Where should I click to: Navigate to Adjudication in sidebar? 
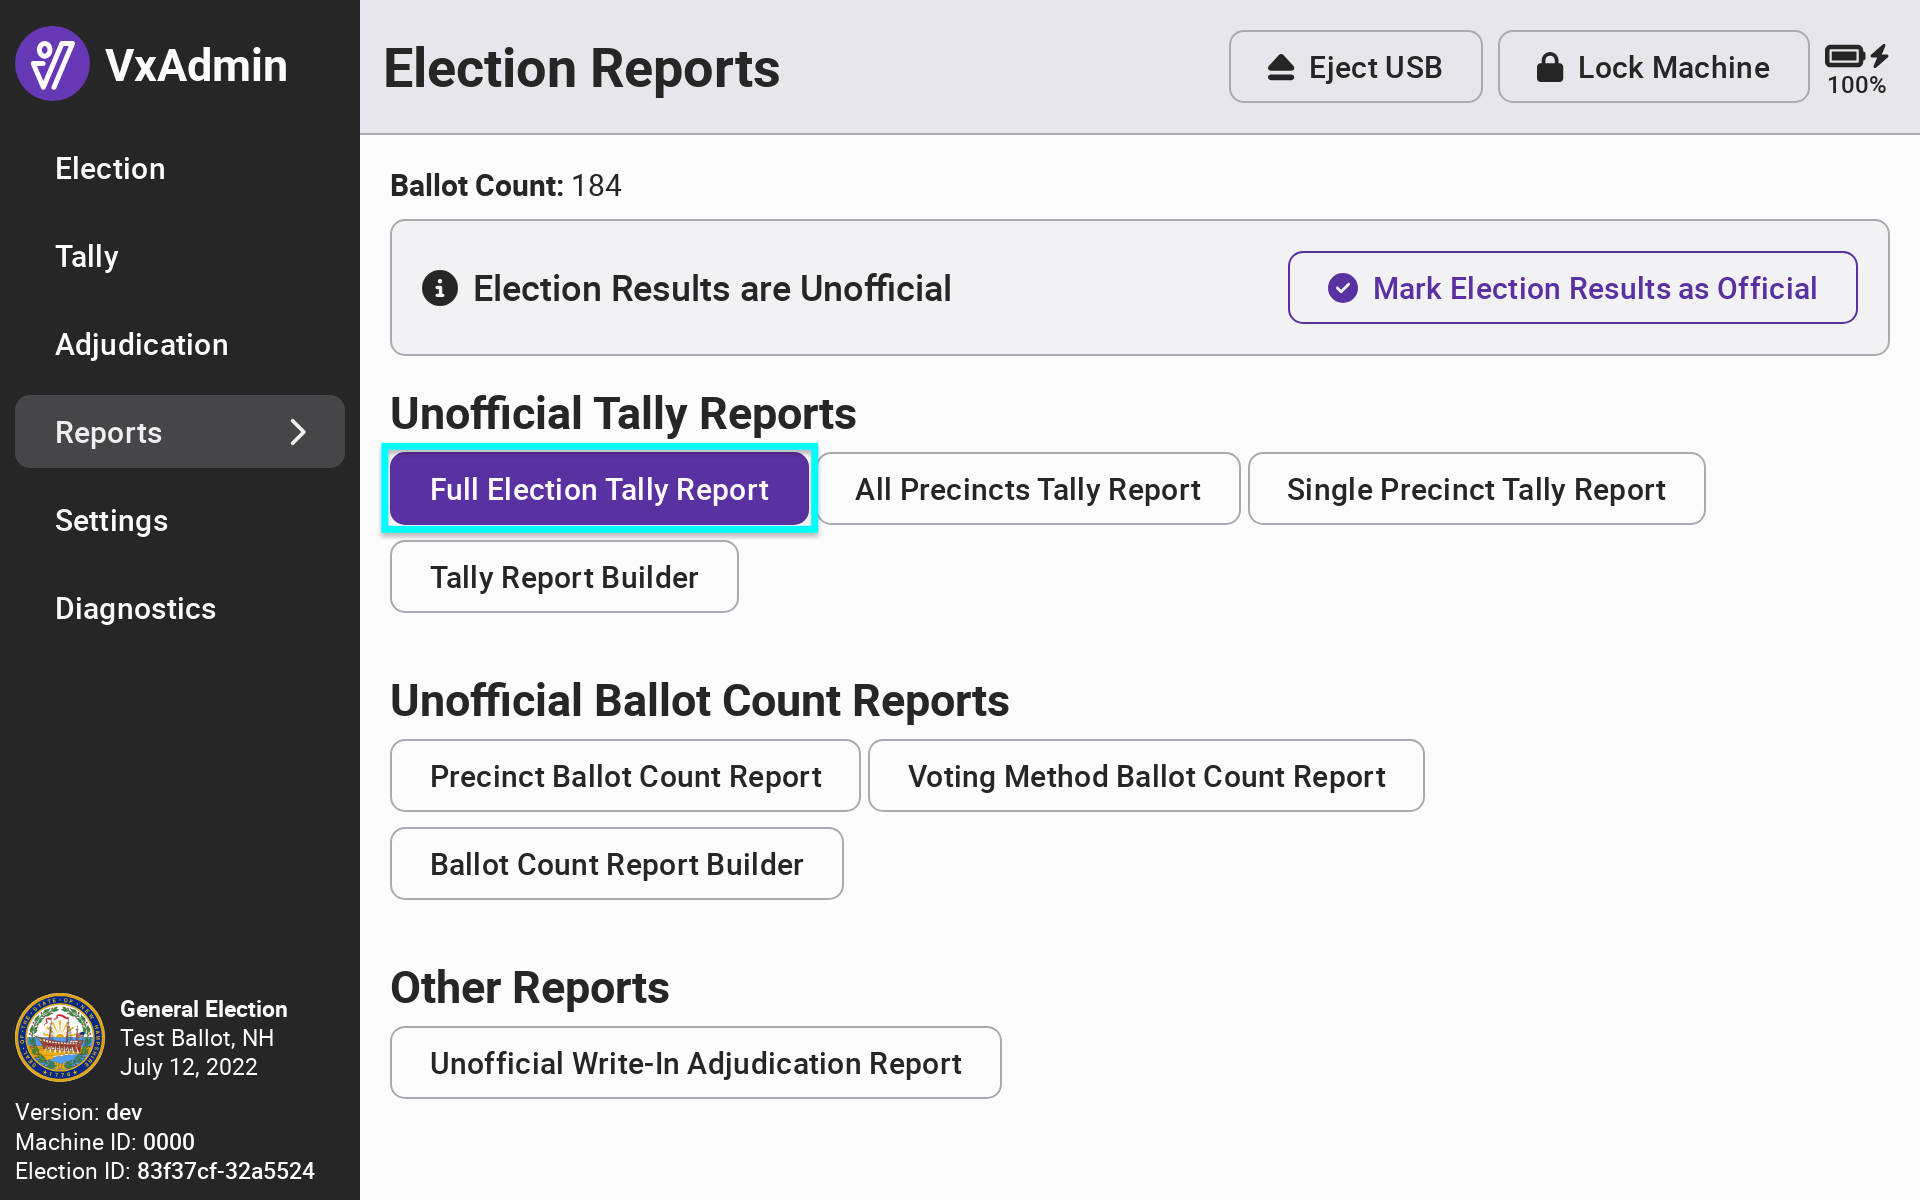141,344
